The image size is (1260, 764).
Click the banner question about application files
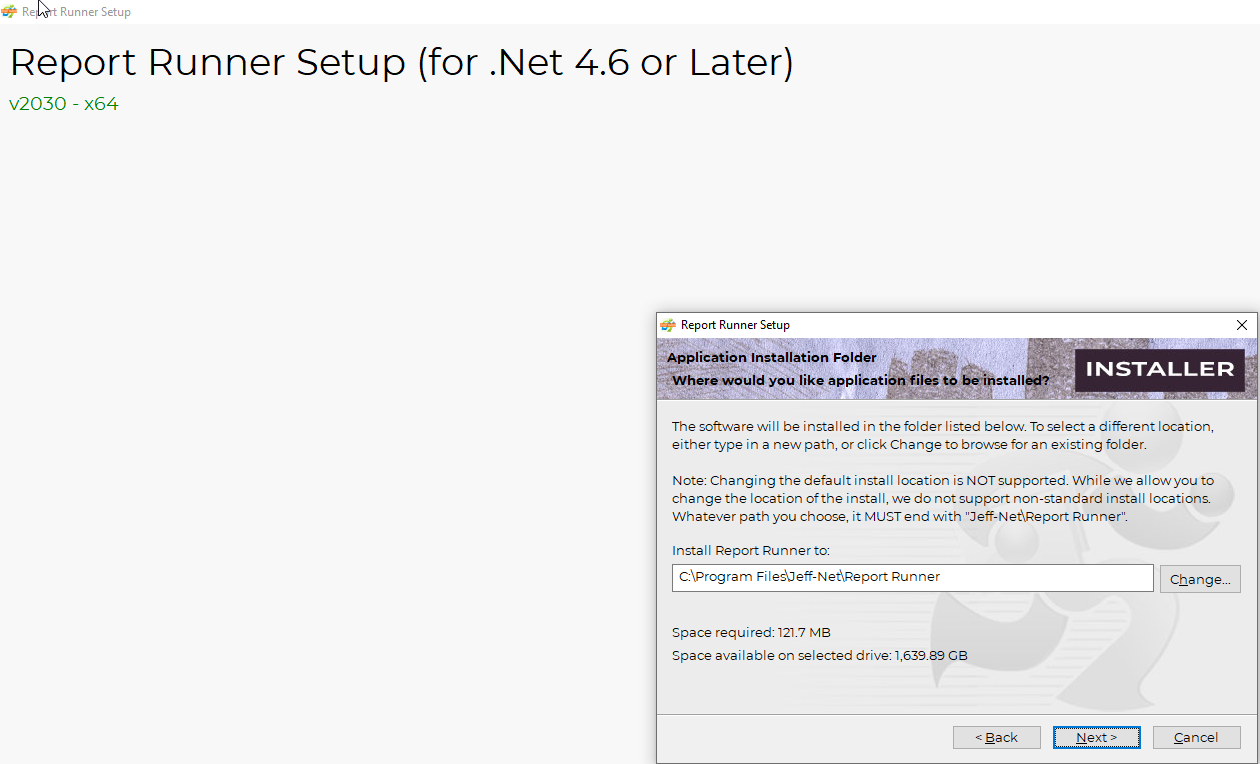pyautogui.click(x=860, y=381)
